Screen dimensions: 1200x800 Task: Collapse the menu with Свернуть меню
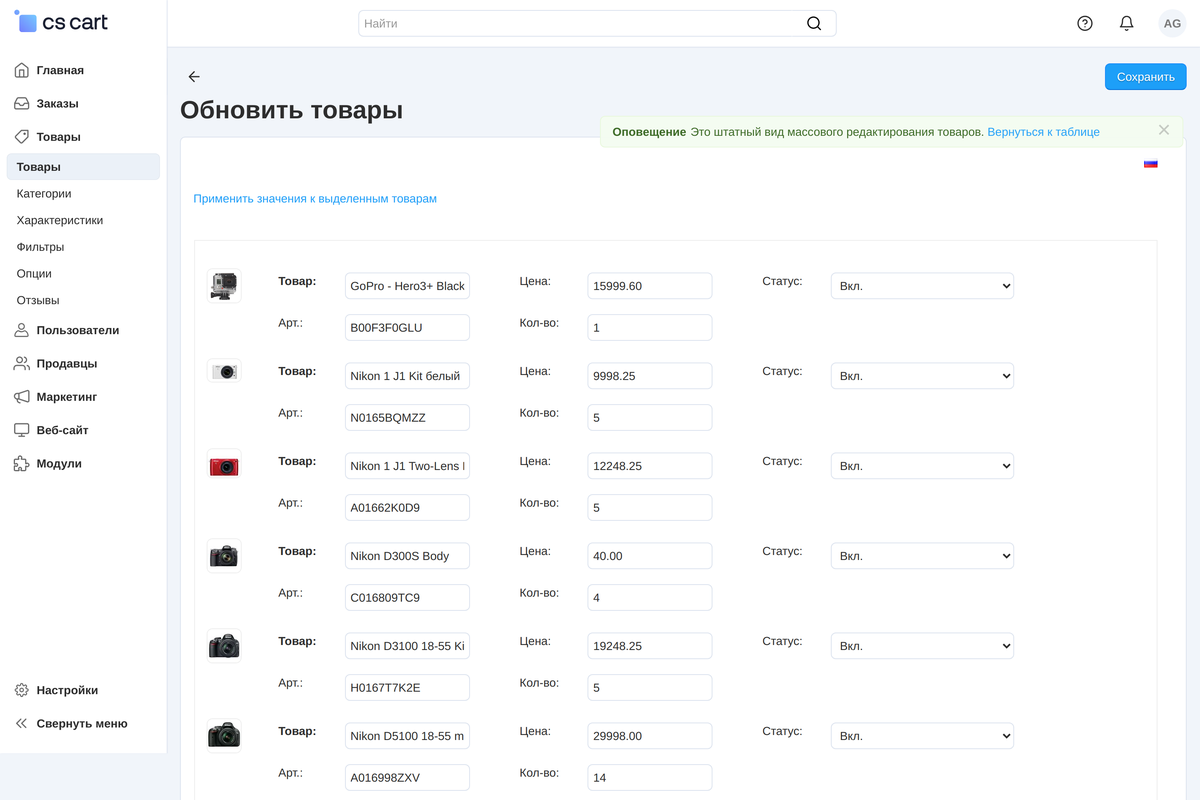83,724
